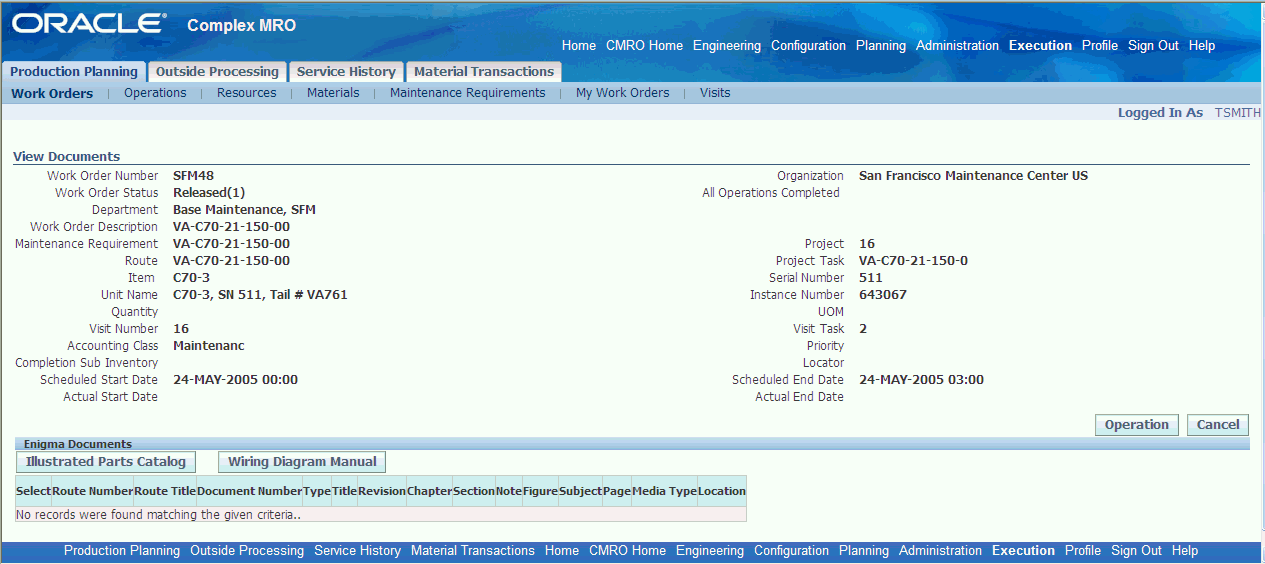Click the Location column header

pyautogui.click(x=722, y=491)
